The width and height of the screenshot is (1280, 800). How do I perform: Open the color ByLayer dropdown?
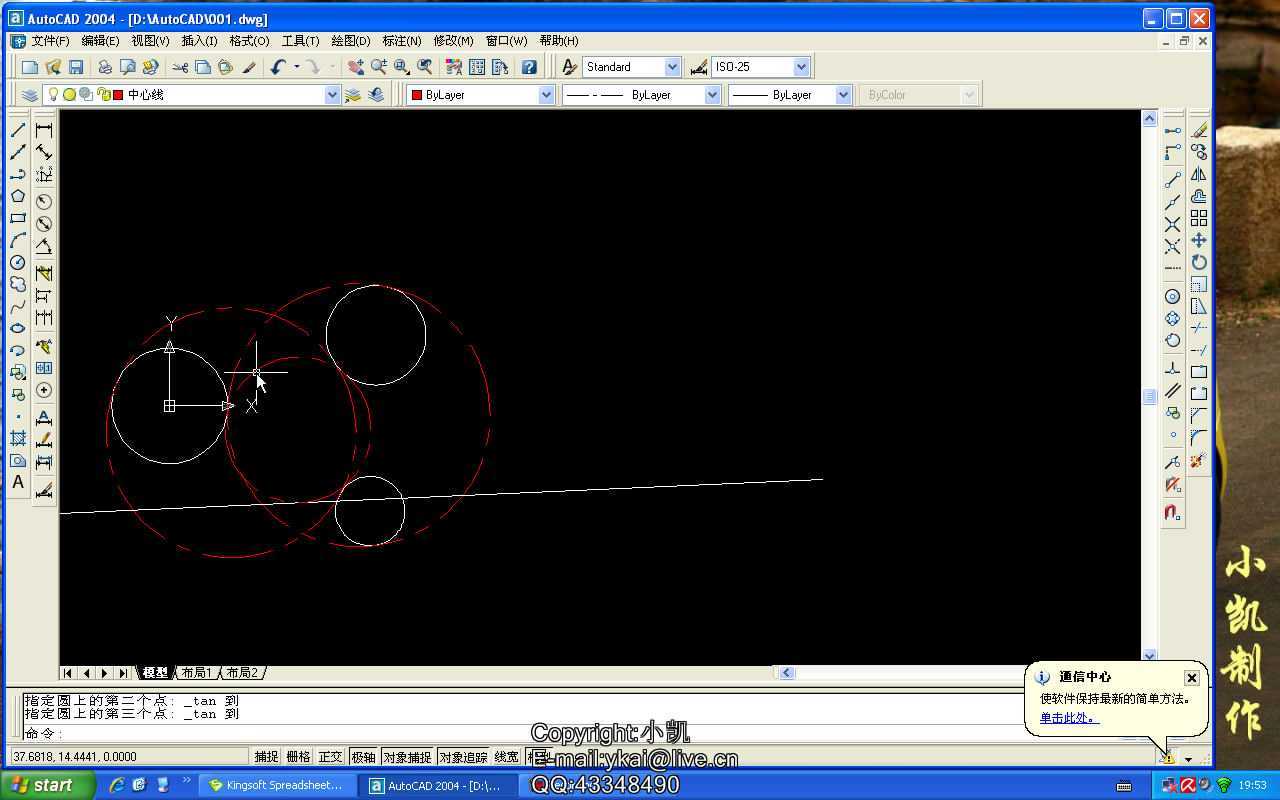tap(546, 95)
